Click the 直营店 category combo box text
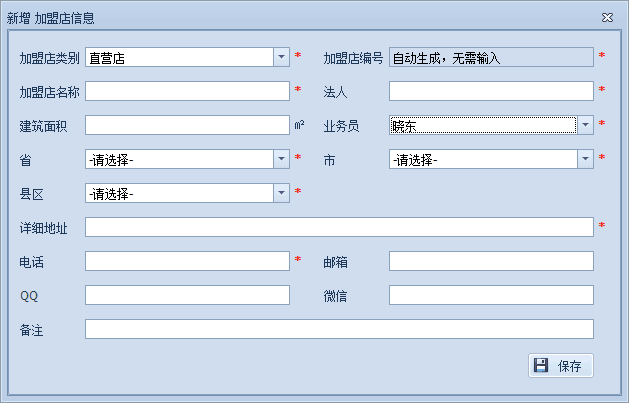 pyautogui.click(x=179, y=57)
